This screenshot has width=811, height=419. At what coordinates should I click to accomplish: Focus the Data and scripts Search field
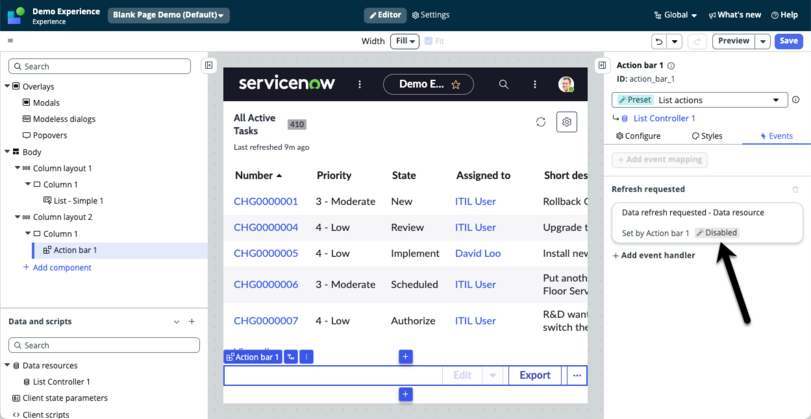click(104, 345)
